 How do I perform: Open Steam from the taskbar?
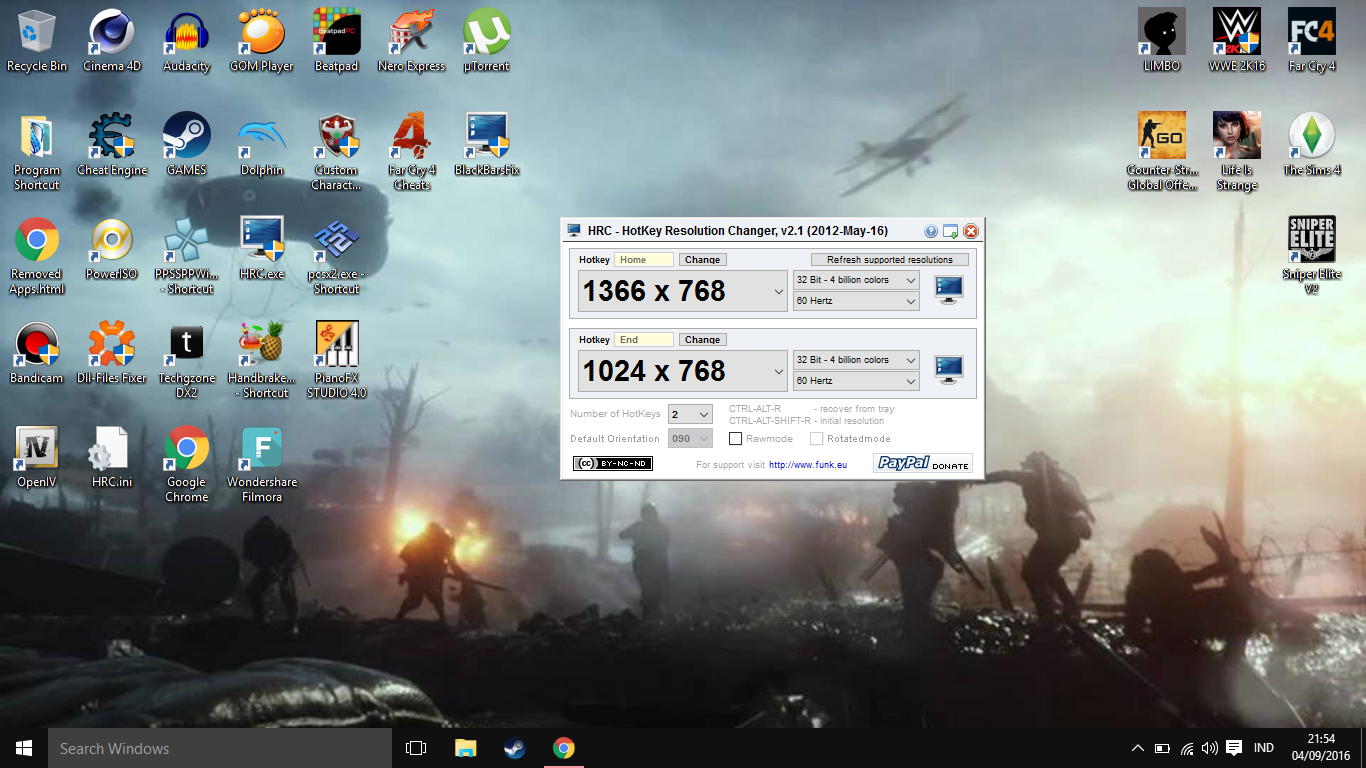(x=515, y=748)
